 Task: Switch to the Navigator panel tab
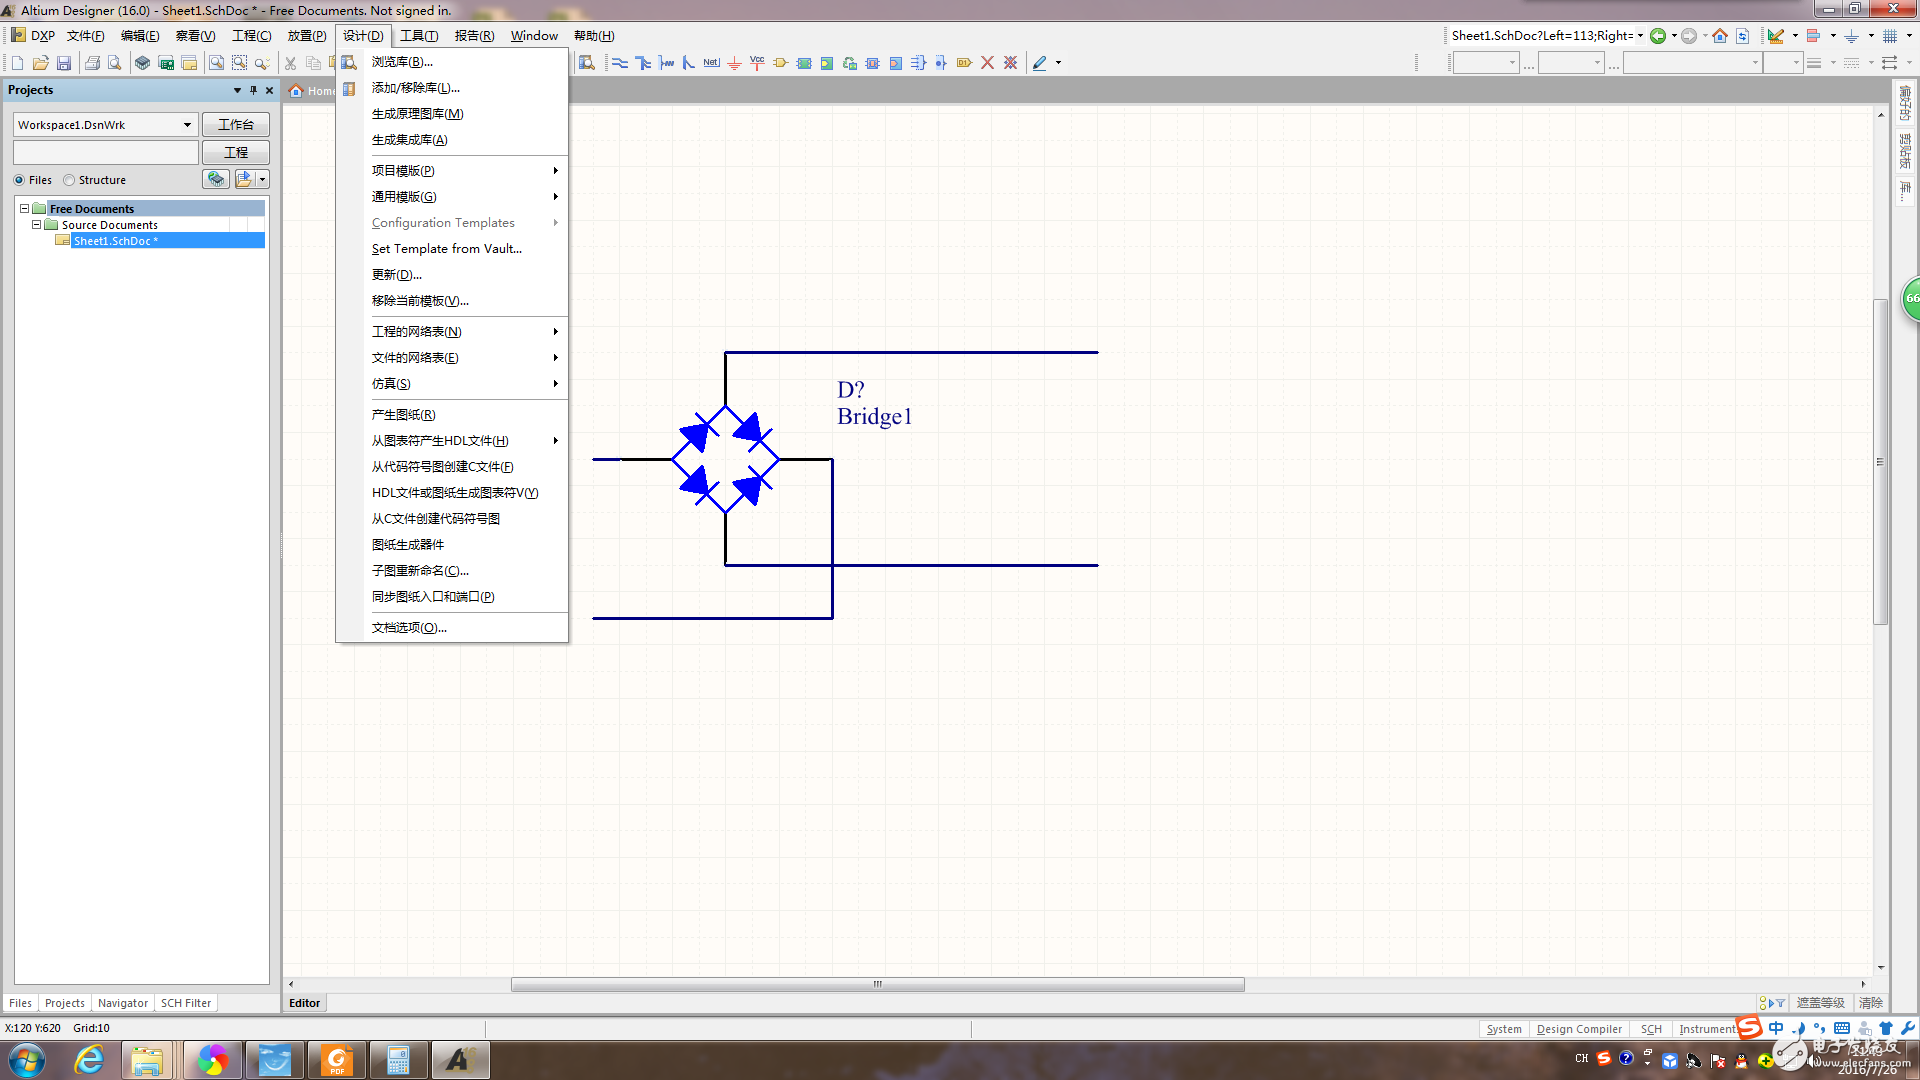pos(123,1003)
